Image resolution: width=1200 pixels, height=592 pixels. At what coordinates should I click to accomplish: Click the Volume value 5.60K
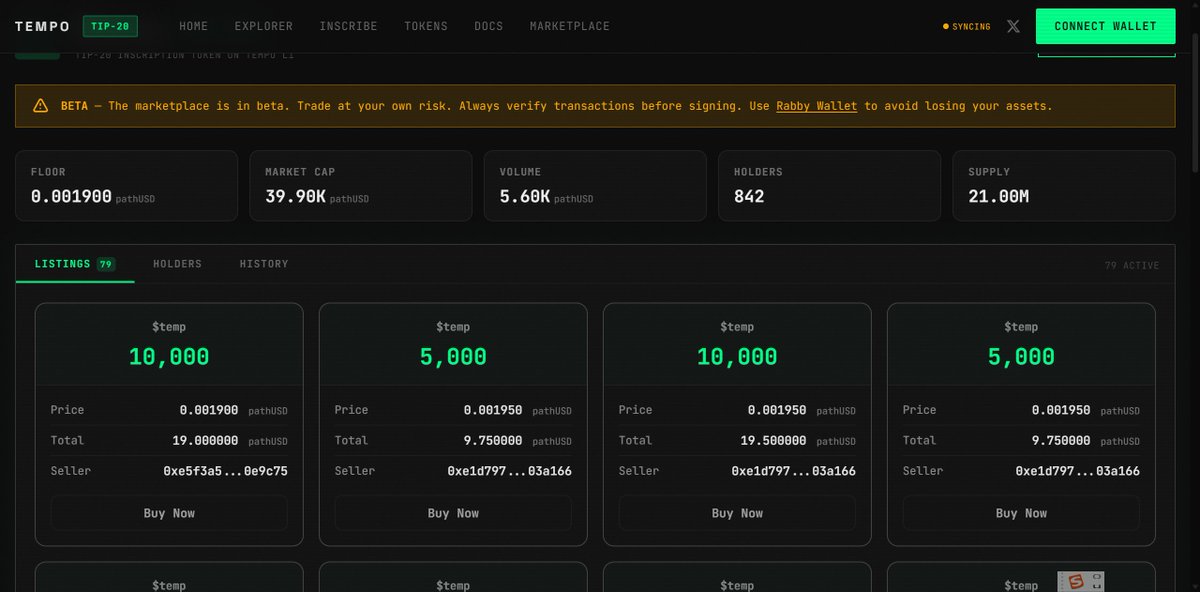coord(524,197)
